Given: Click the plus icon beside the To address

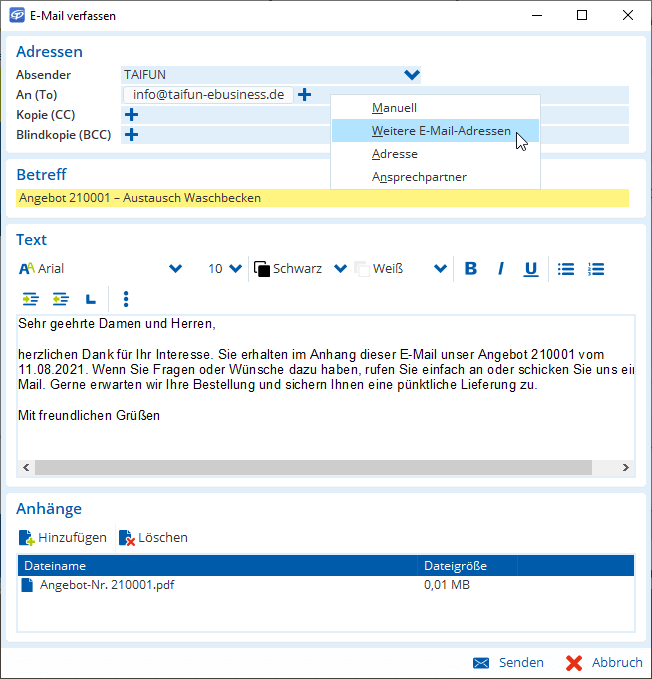Looking at the screenshot, I should coord(305,95).
